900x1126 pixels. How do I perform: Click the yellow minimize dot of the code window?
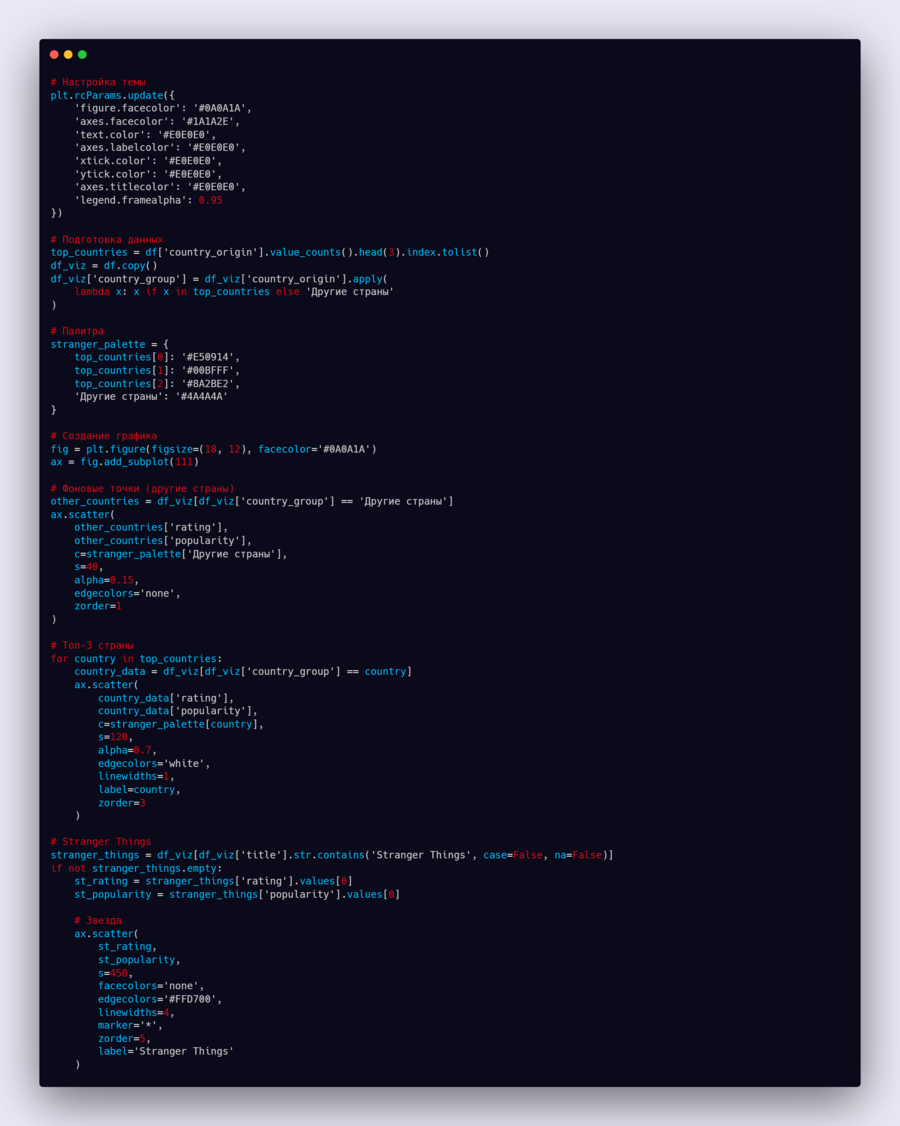[68, 55]
